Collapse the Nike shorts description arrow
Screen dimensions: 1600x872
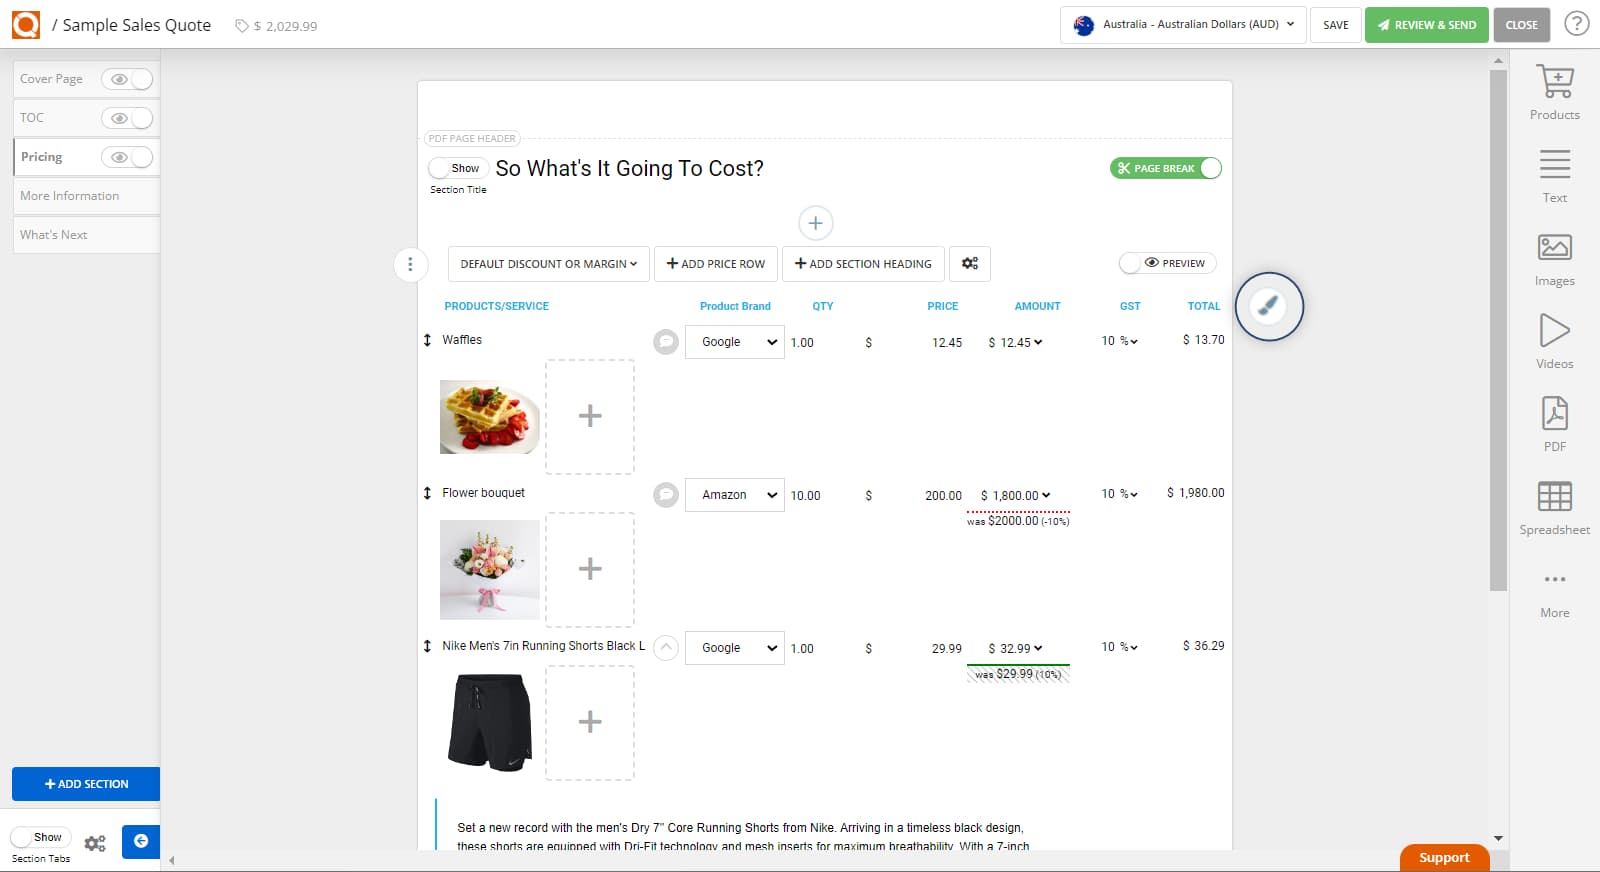pyautogui.click(x=666, y=648)
